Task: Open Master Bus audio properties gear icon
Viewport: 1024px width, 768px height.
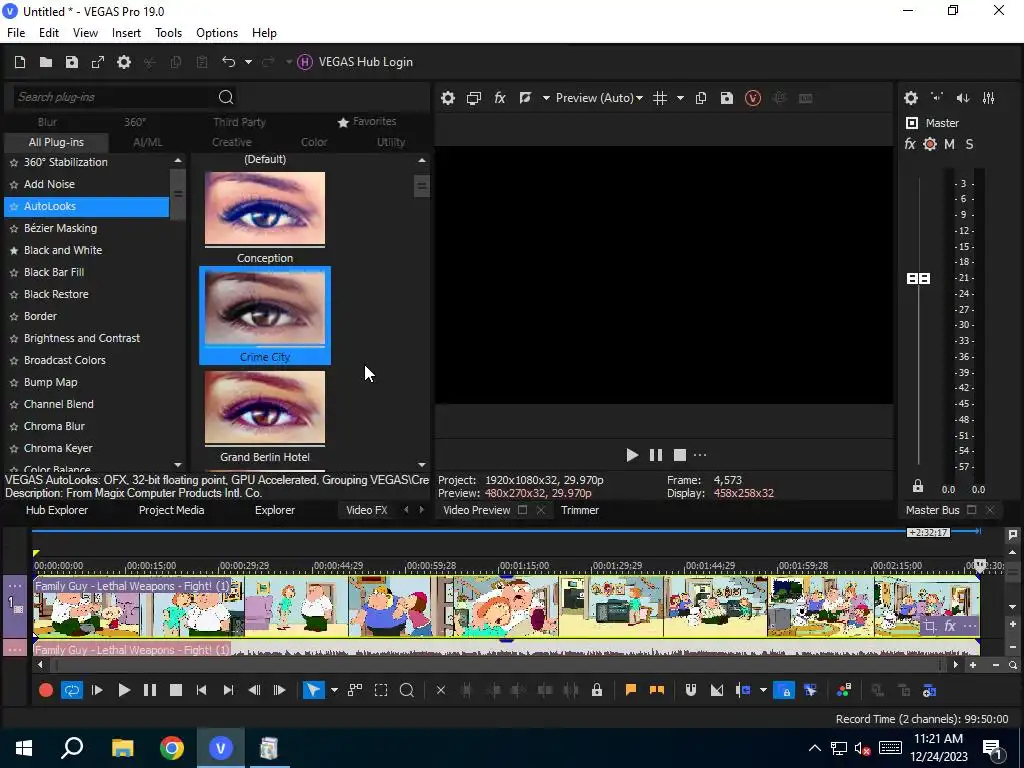Action: (911, 98)
